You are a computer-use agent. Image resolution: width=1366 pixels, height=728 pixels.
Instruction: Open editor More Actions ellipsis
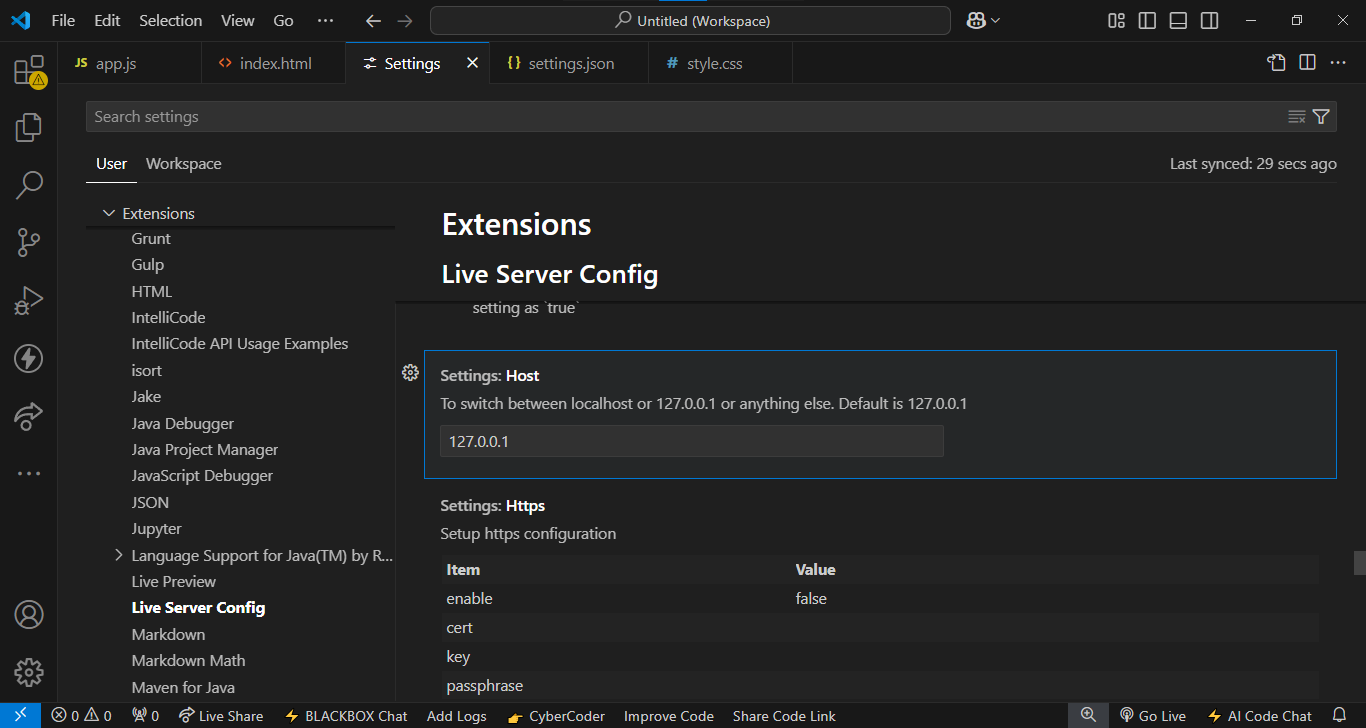(x=1338, y=63)
